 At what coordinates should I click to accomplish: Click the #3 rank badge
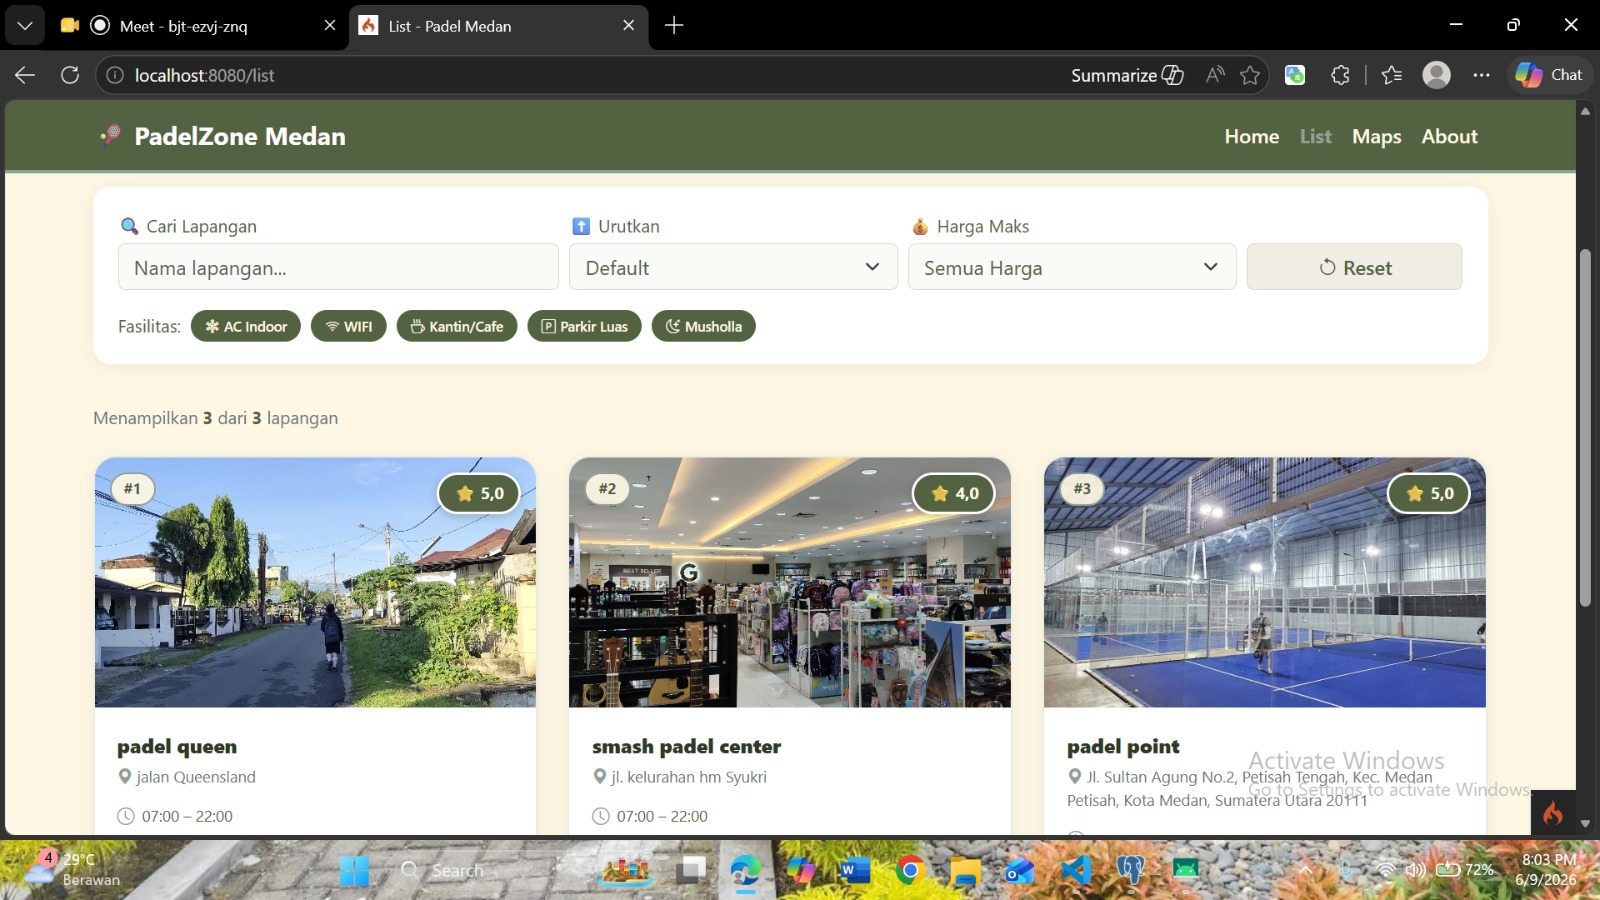pyautogui.click(x=1082, y=488)
